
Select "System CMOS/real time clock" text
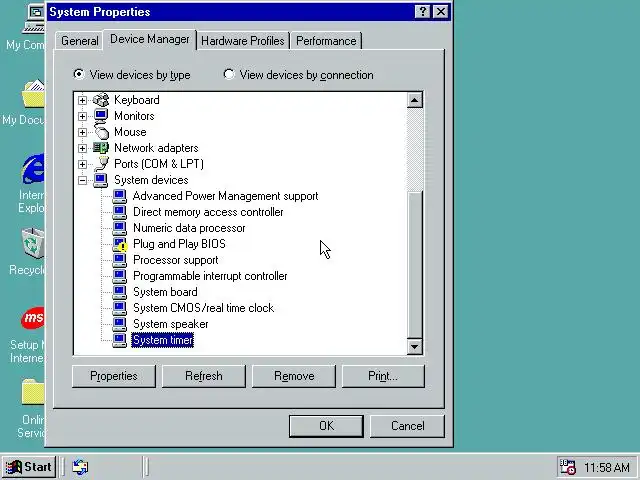[x=203, y=308]
